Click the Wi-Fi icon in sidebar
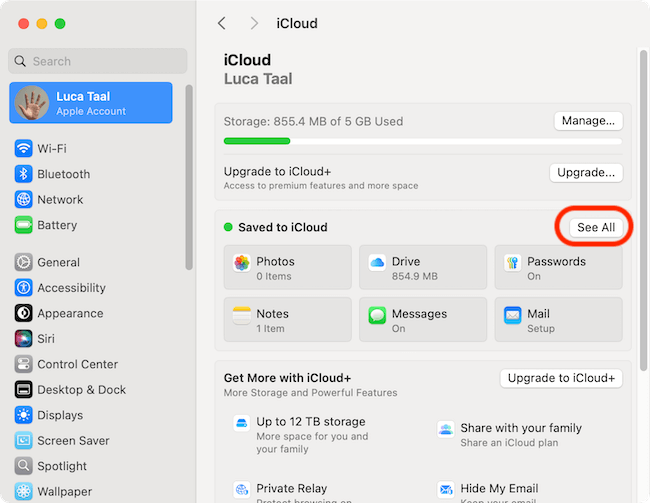 click(23, 148)
